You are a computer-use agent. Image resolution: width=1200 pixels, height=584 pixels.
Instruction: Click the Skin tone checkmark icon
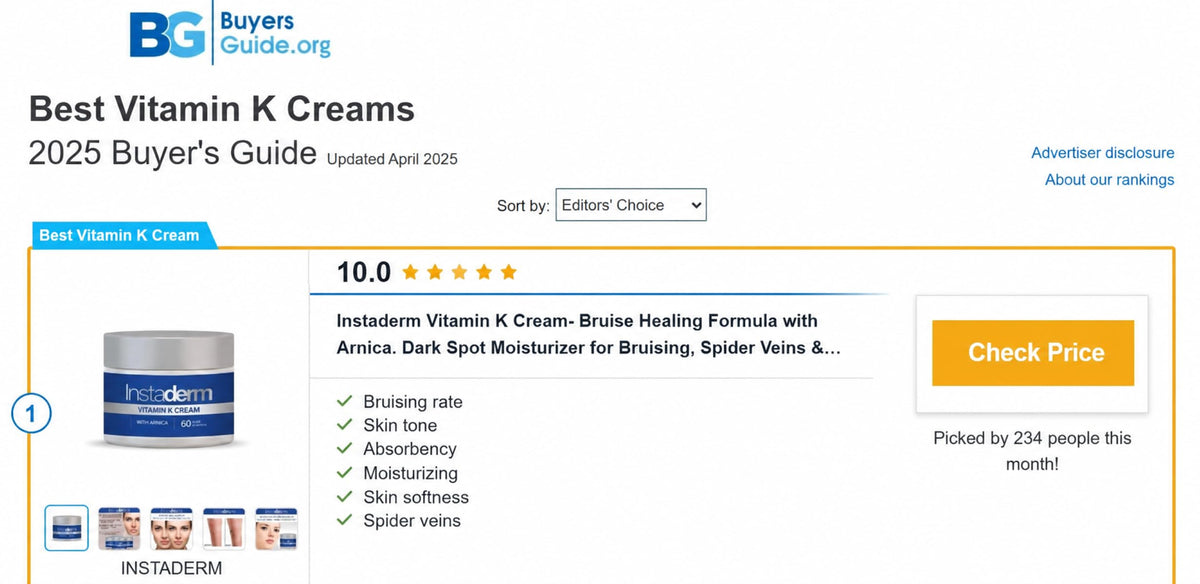point(345,425)
